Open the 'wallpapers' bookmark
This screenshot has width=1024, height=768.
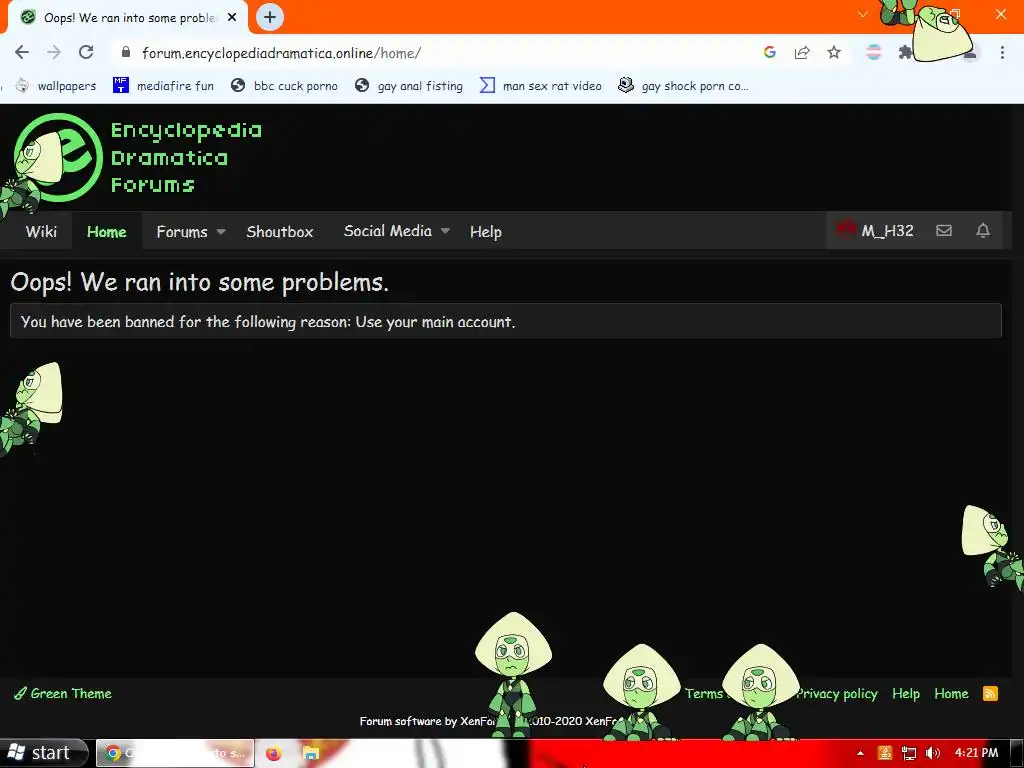(56, 86)
